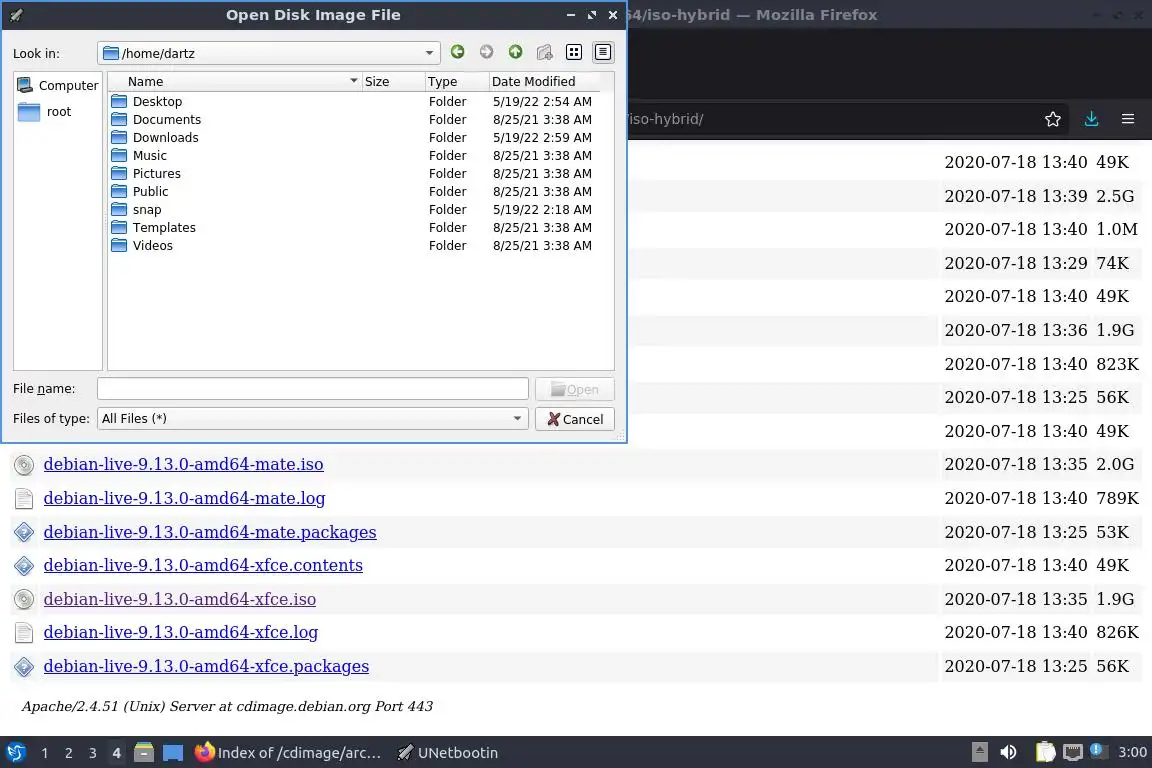Image resolution: width=1152 pixels, height=768 pixels.
Task: Open debian-live-9.13.0-amd64-xfce.packages link
Action: tap(206, 666)
